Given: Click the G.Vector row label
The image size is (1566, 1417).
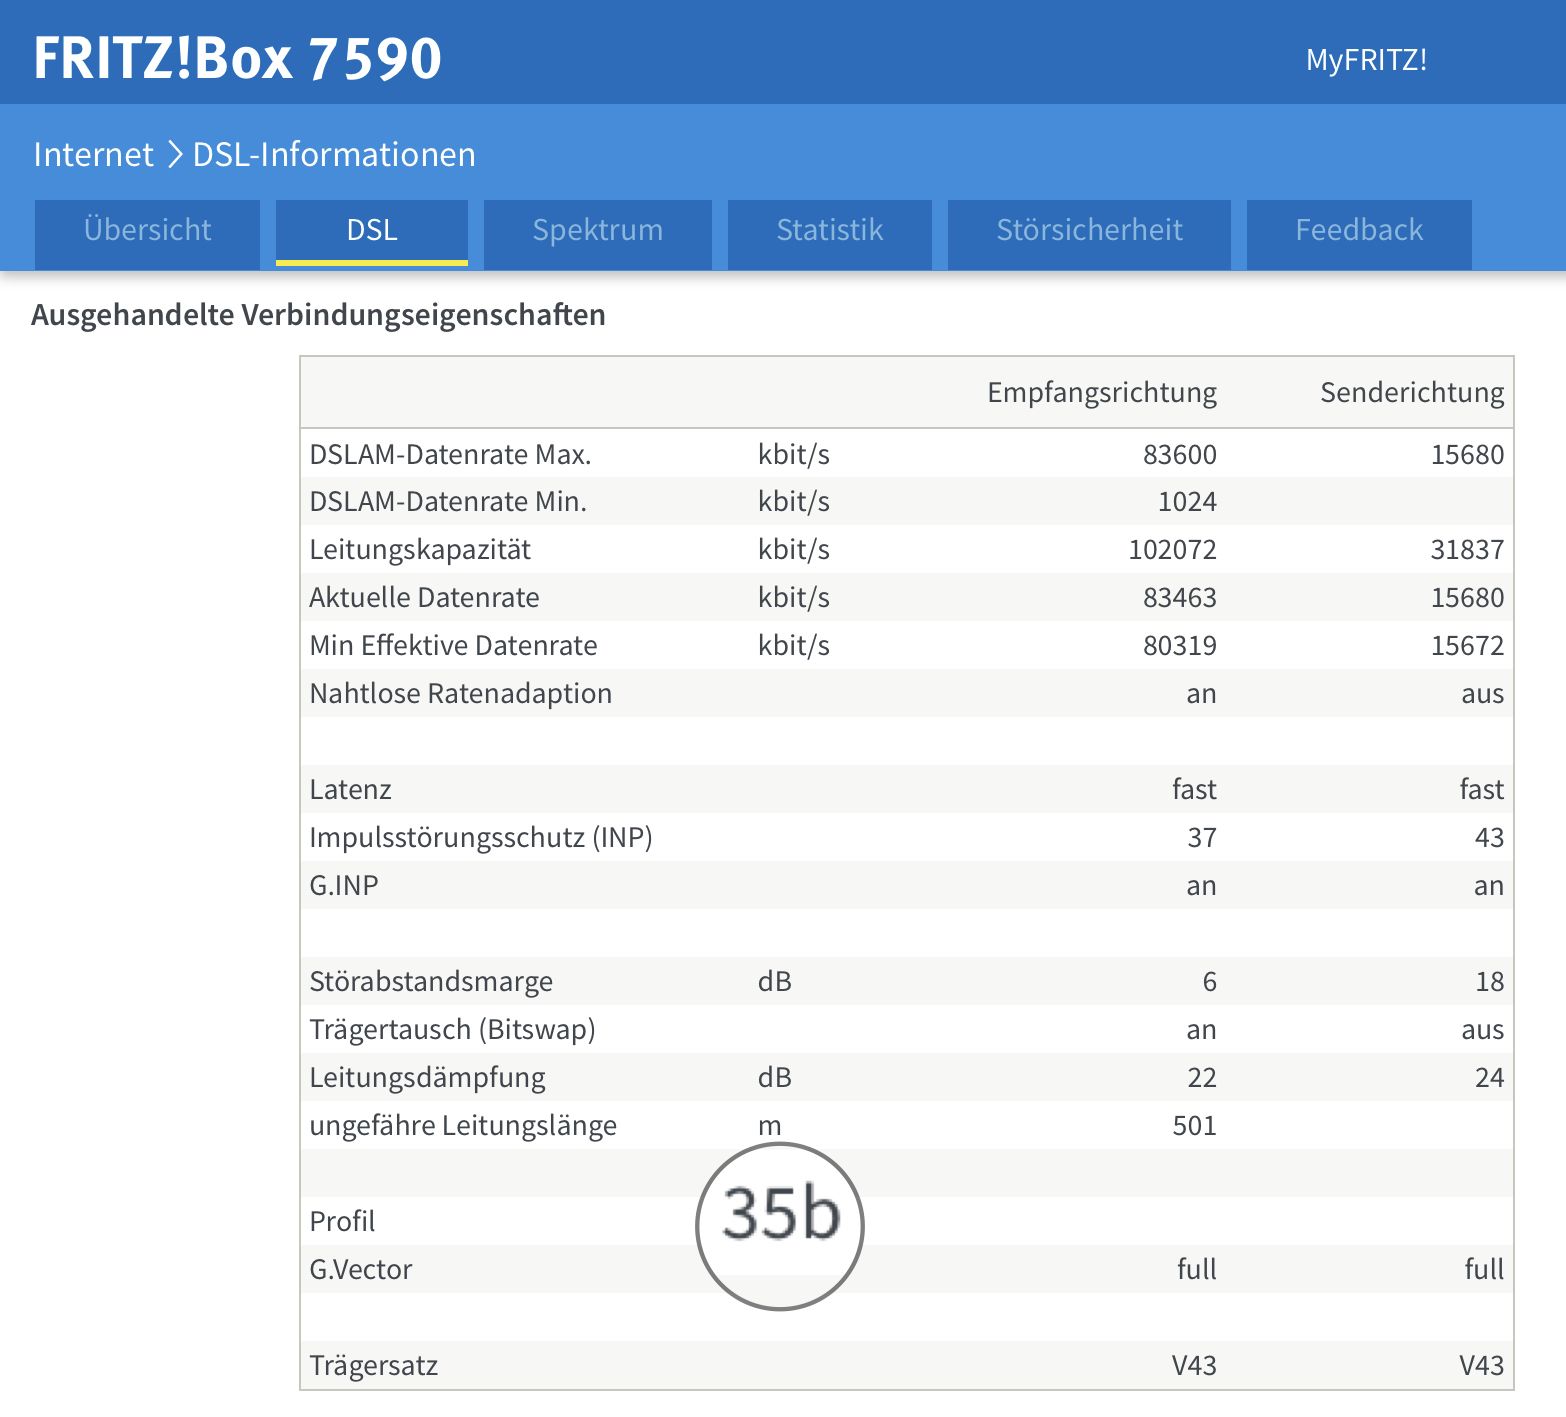Looking at the screenshot, I should coord(361,1270).
